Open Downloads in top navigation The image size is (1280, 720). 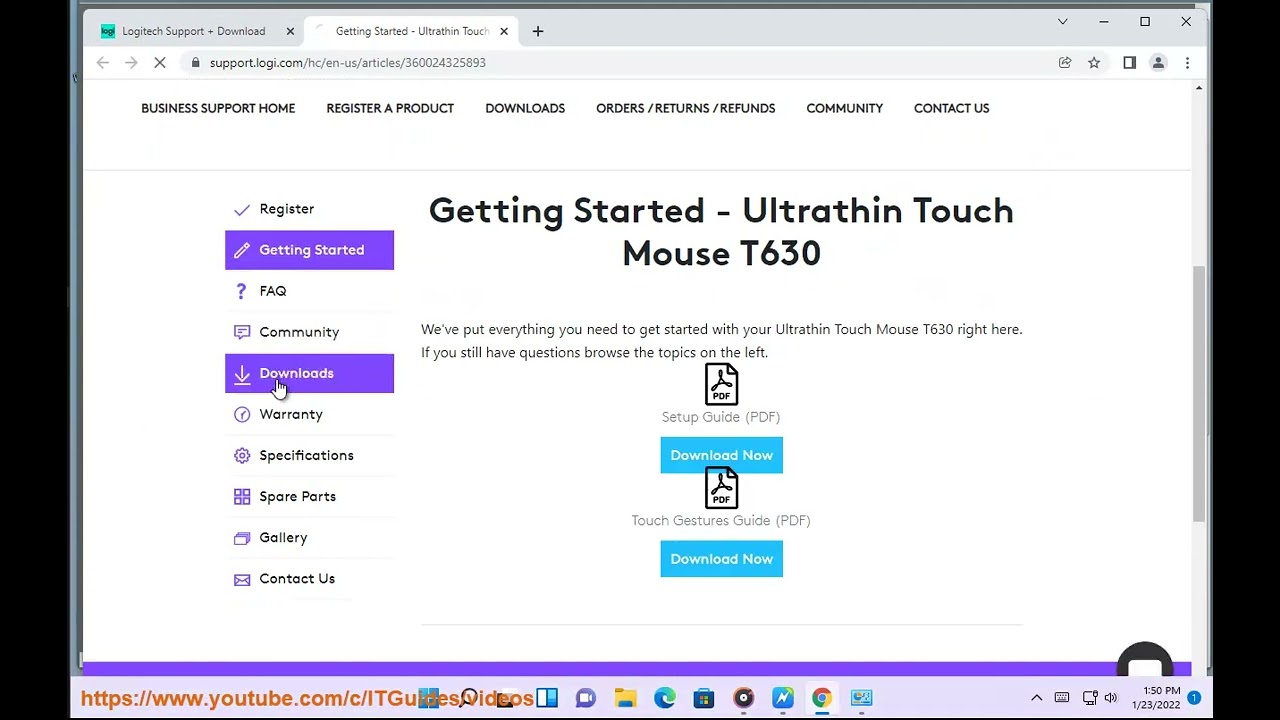point(525,108)
